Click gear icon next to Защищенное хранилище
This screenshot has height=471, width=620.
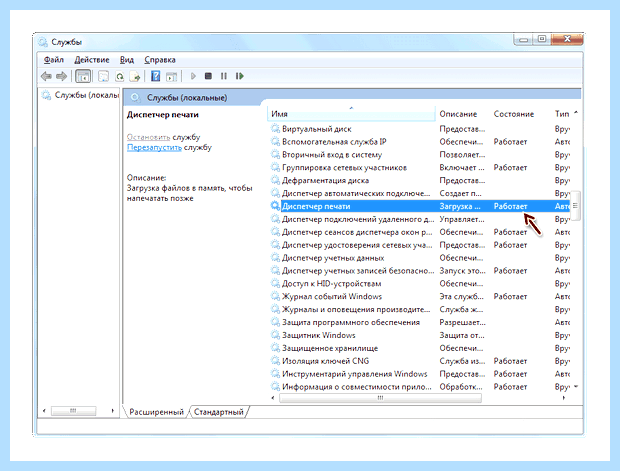click(x=275, y=348)
